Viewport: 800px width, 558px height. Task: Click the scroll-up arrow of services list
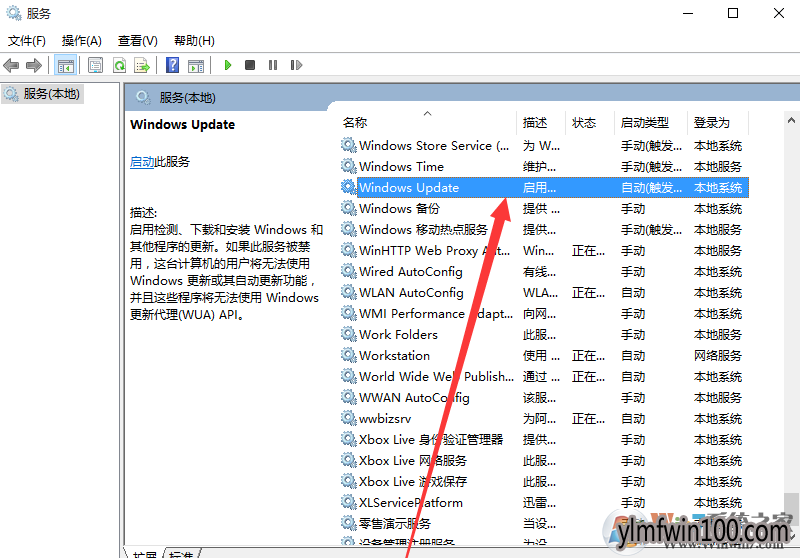pos(791,120)
